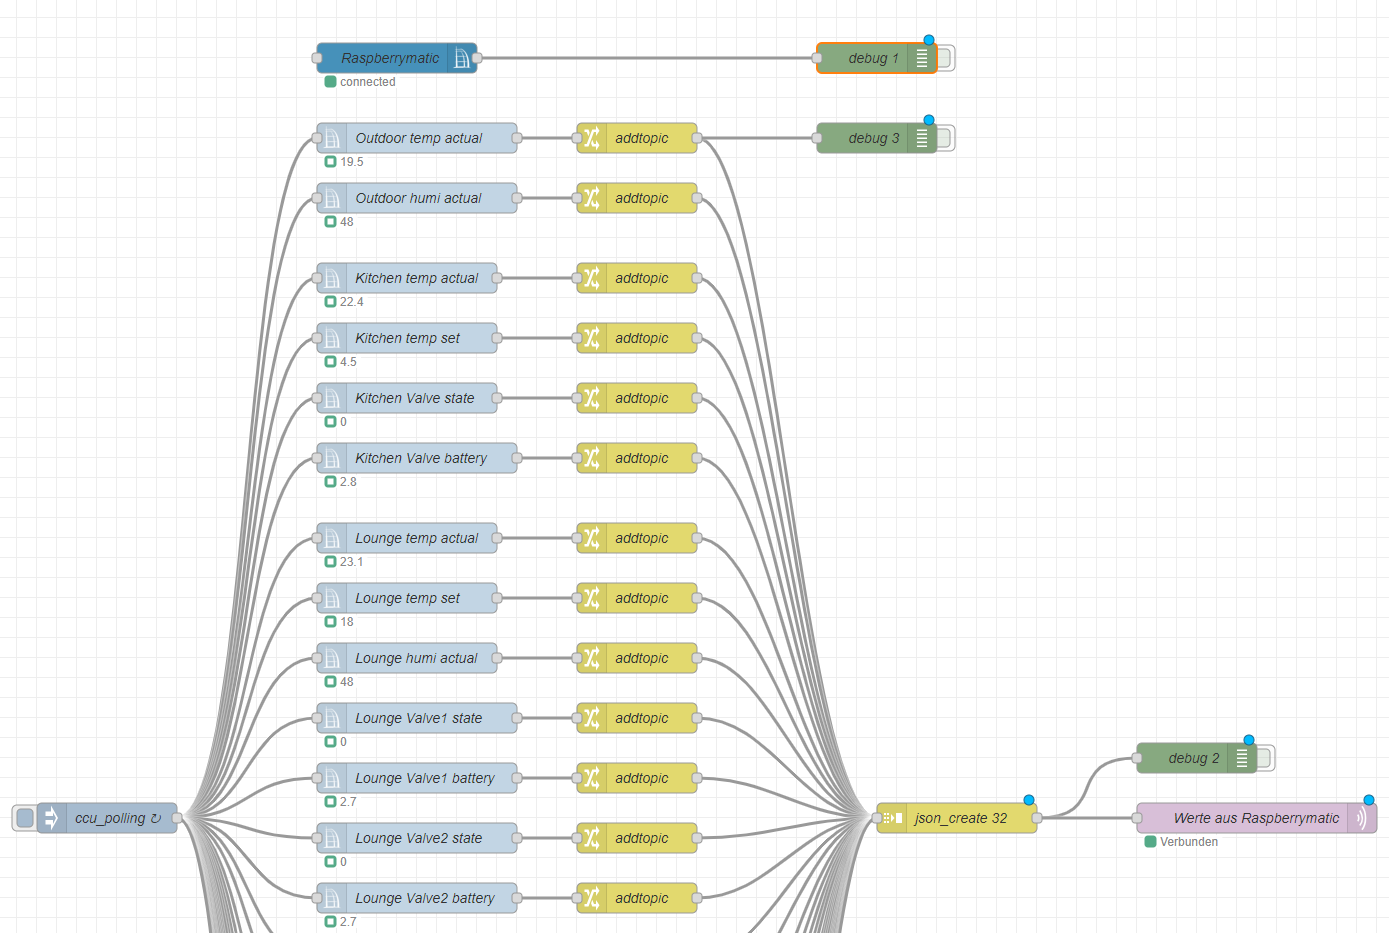This screenshot has width=1389, height=933.
Task: Toggle debug 1 output button
Action: [945, 58]
